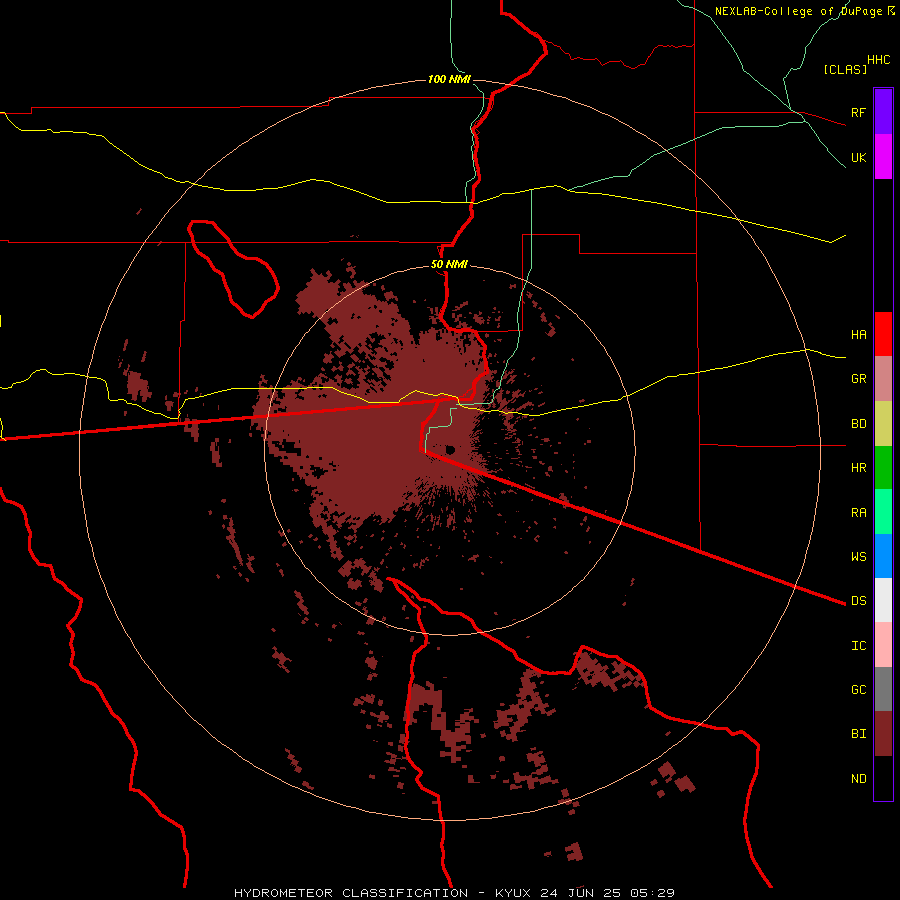This screenshot has height=900, width=900.
Task: Click the WS blue legend swatch
Action: [x=883, y=556]
